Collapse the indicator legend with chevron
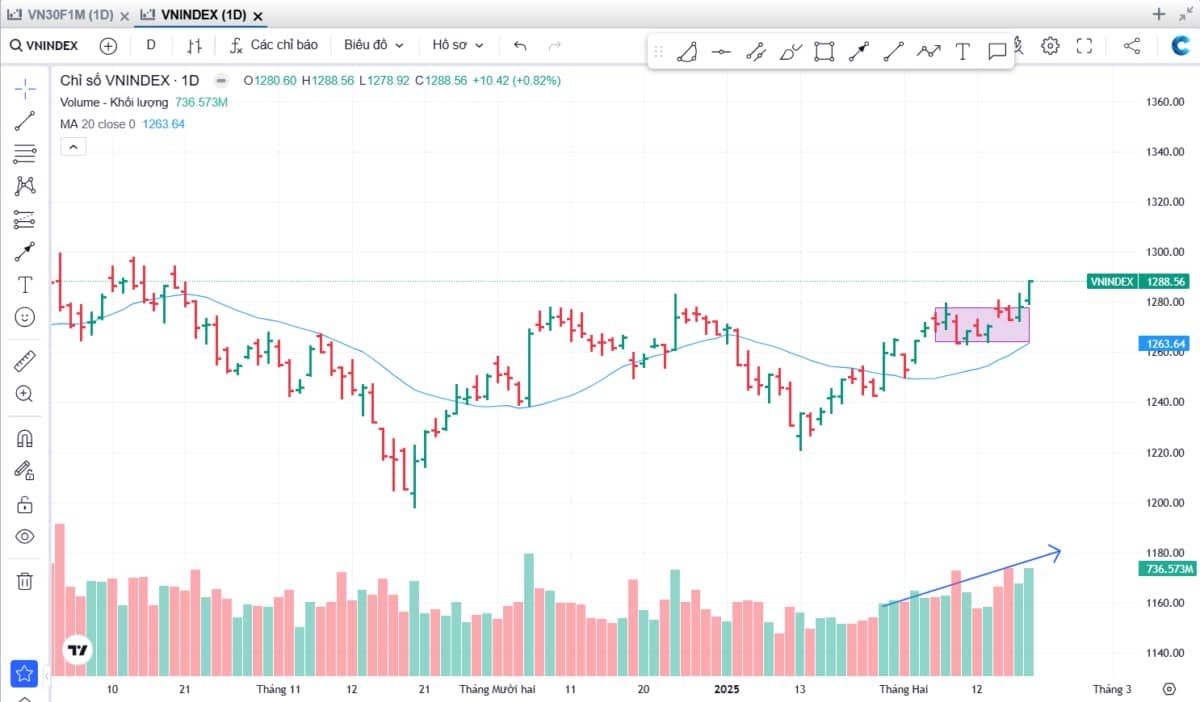This screenshot has height=702, width=1200. coord(74,147)
